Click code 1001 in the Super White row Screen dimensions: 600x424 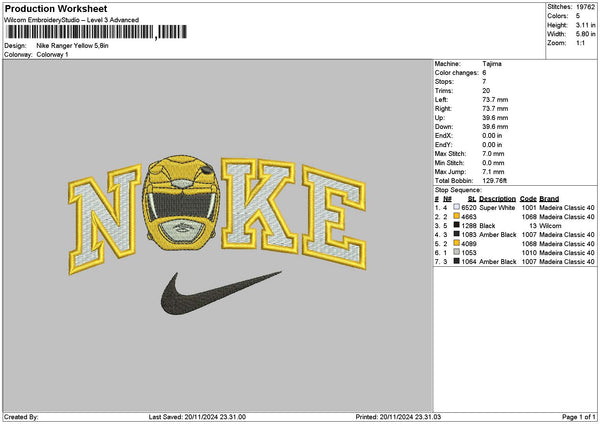pos(529,207)
